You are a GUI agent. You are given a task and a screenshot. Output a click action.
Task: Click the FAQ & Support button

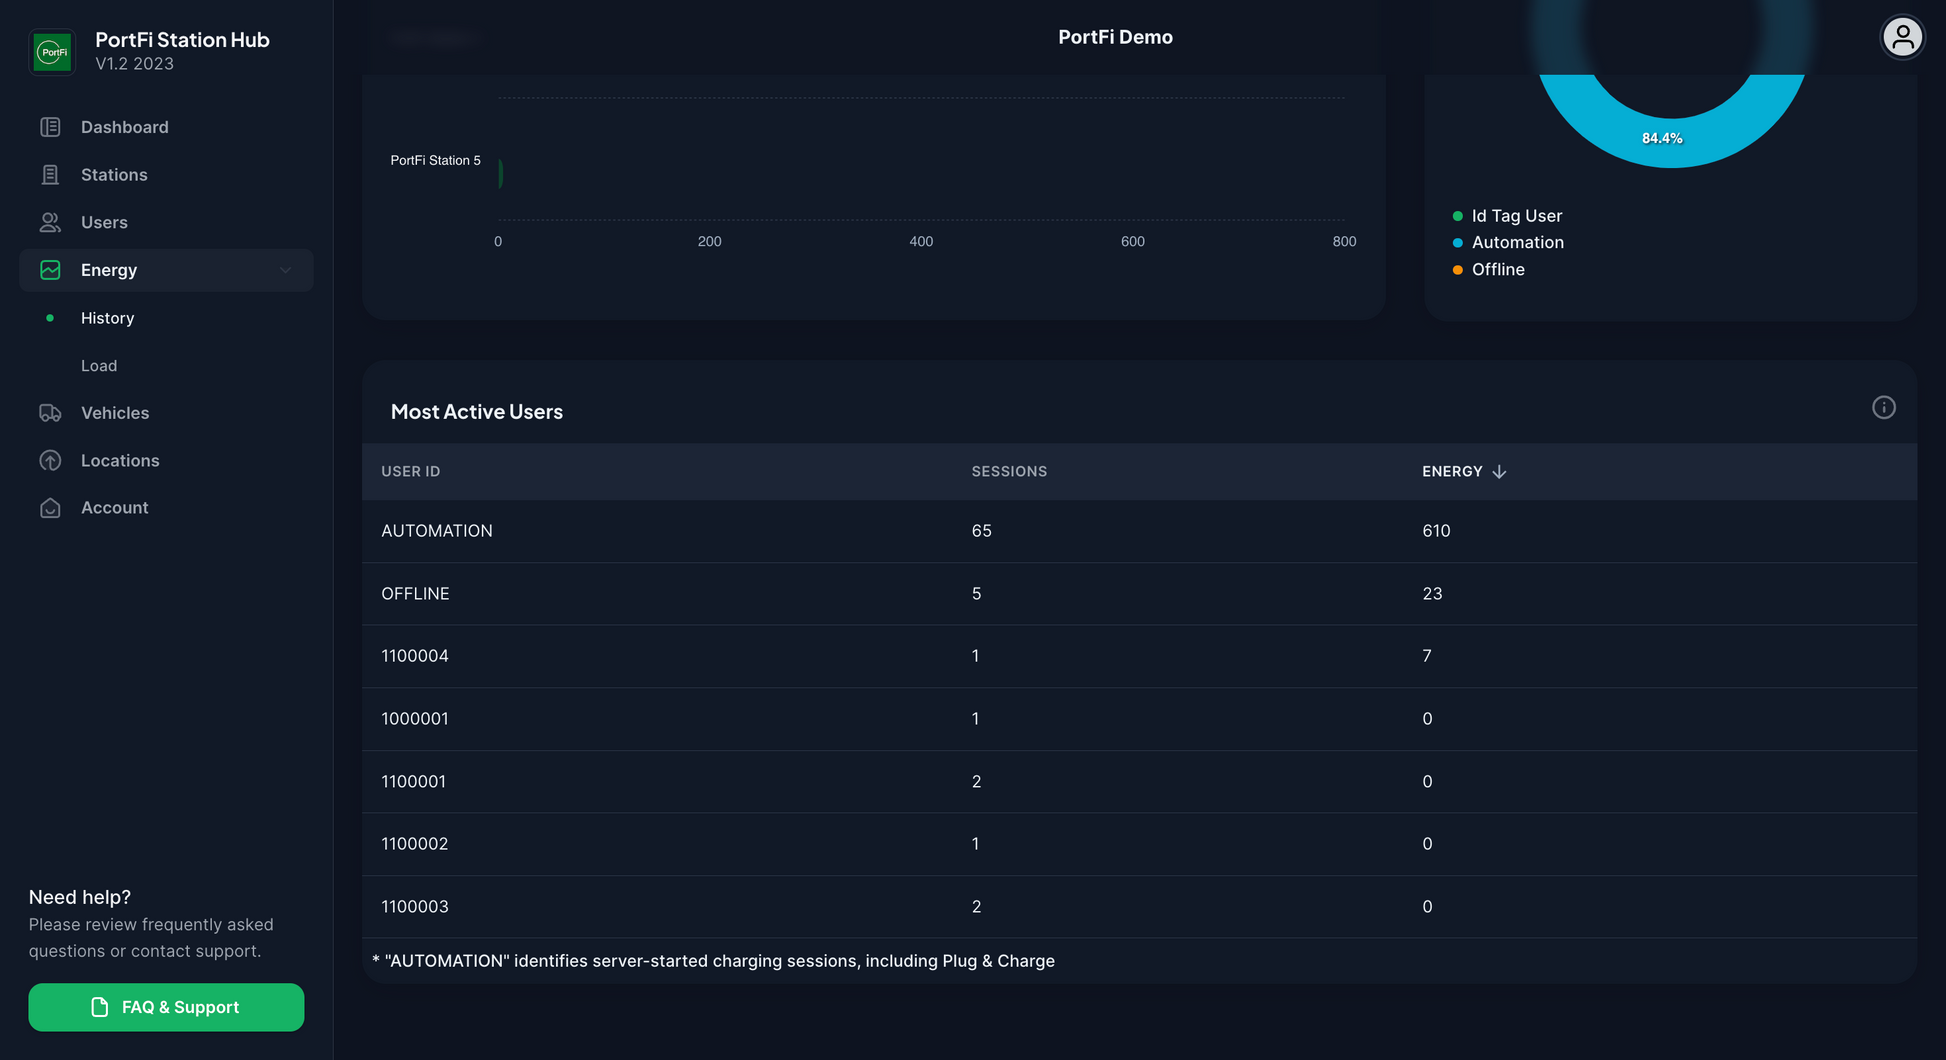[x=166, y=1007]
